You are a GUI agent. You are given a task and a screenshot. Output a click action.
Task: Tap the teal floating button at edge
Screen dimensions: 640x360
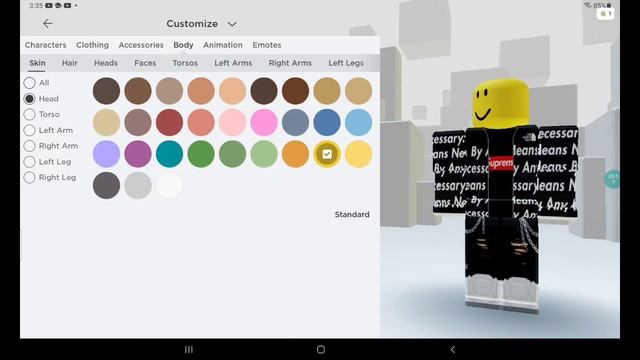point(612,179)
